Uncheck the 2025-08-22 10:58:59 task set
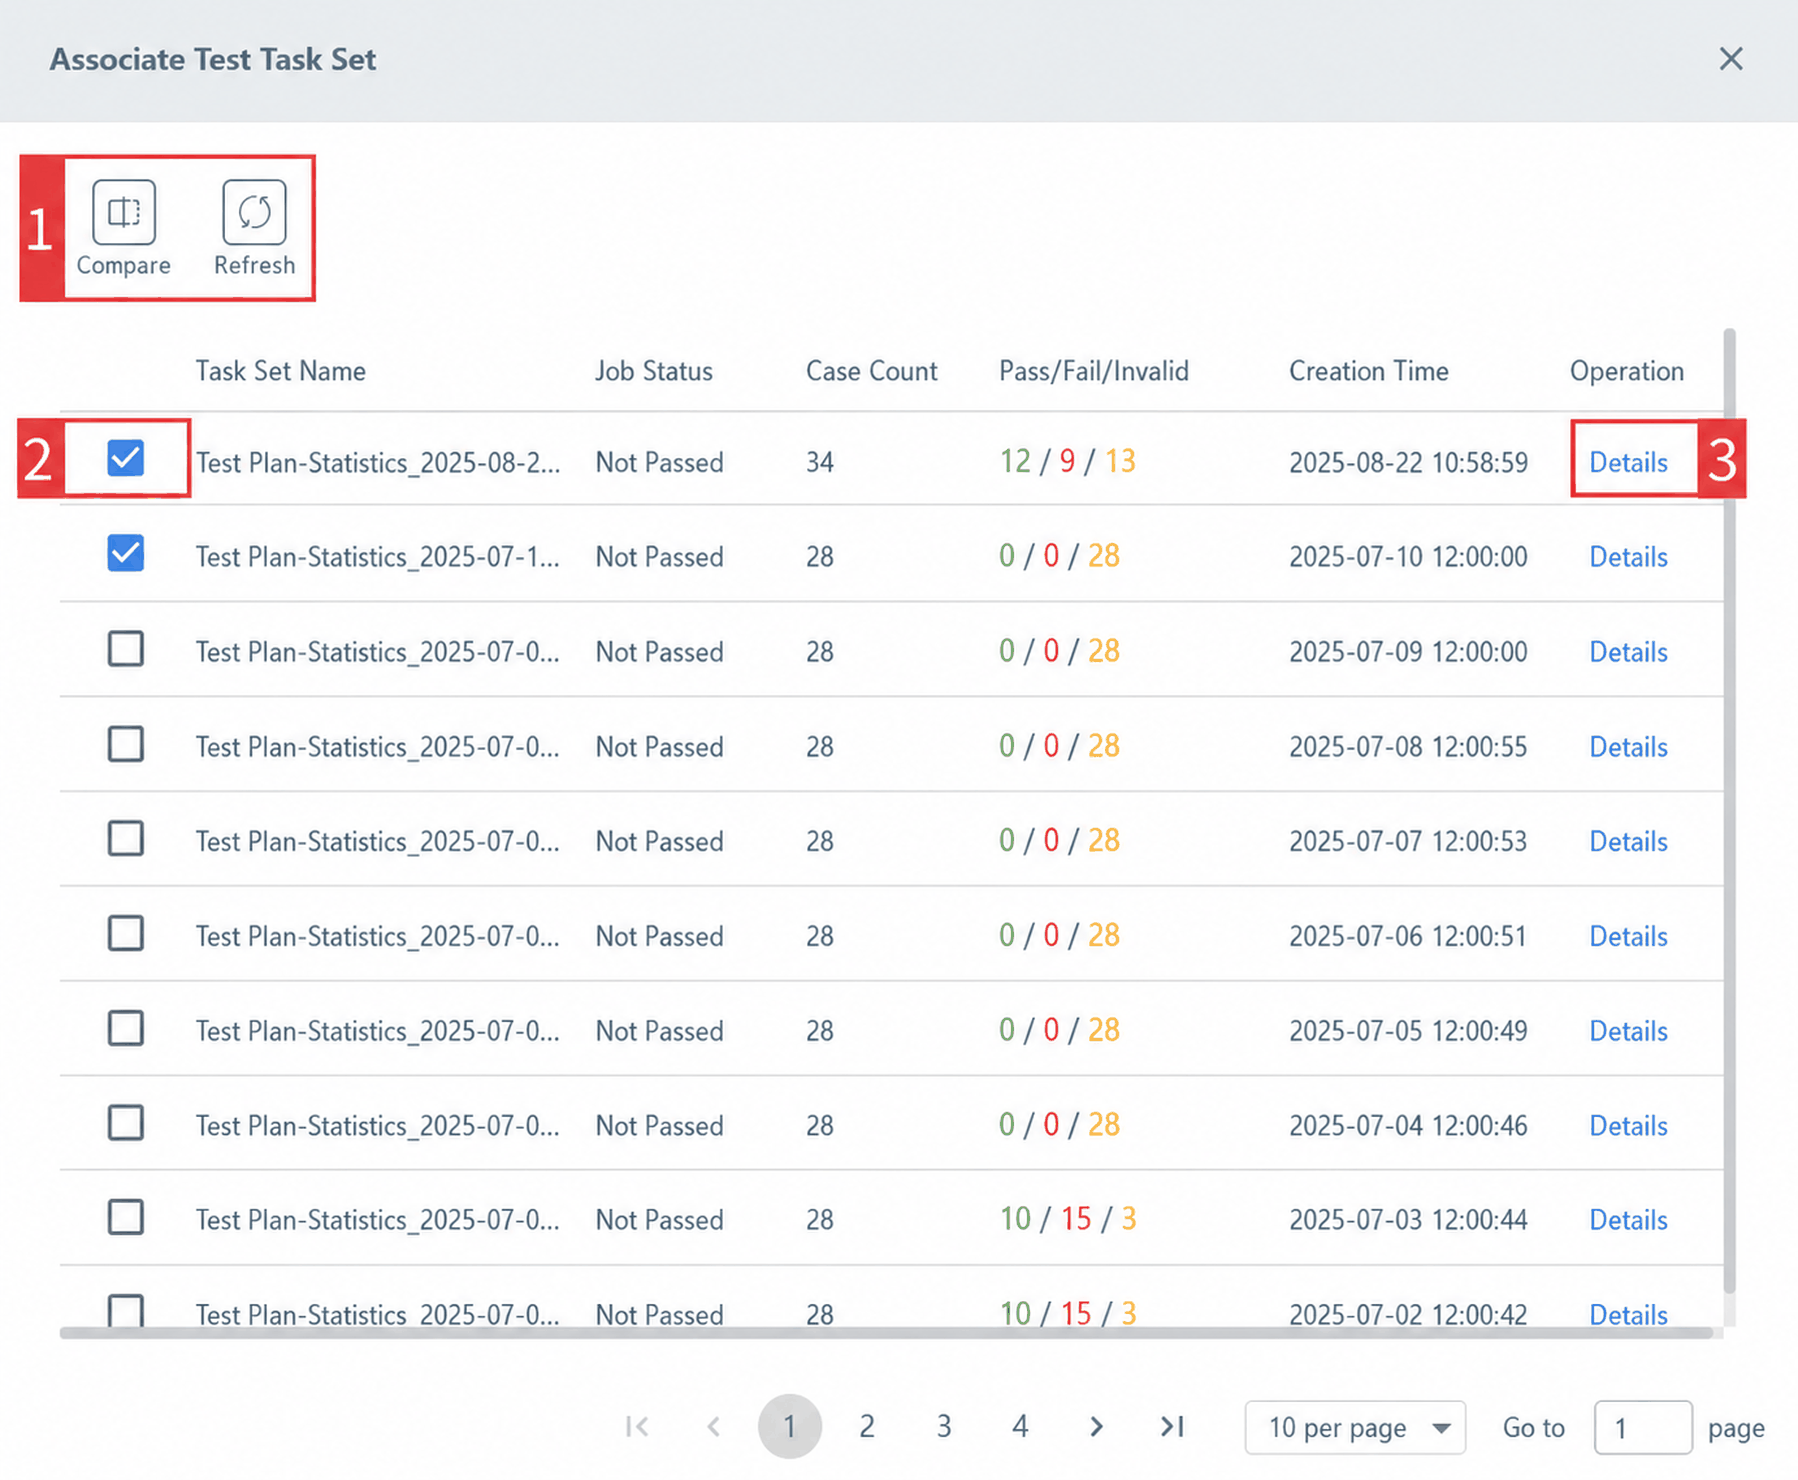1798x1480 pixels. tap(126, 458)
